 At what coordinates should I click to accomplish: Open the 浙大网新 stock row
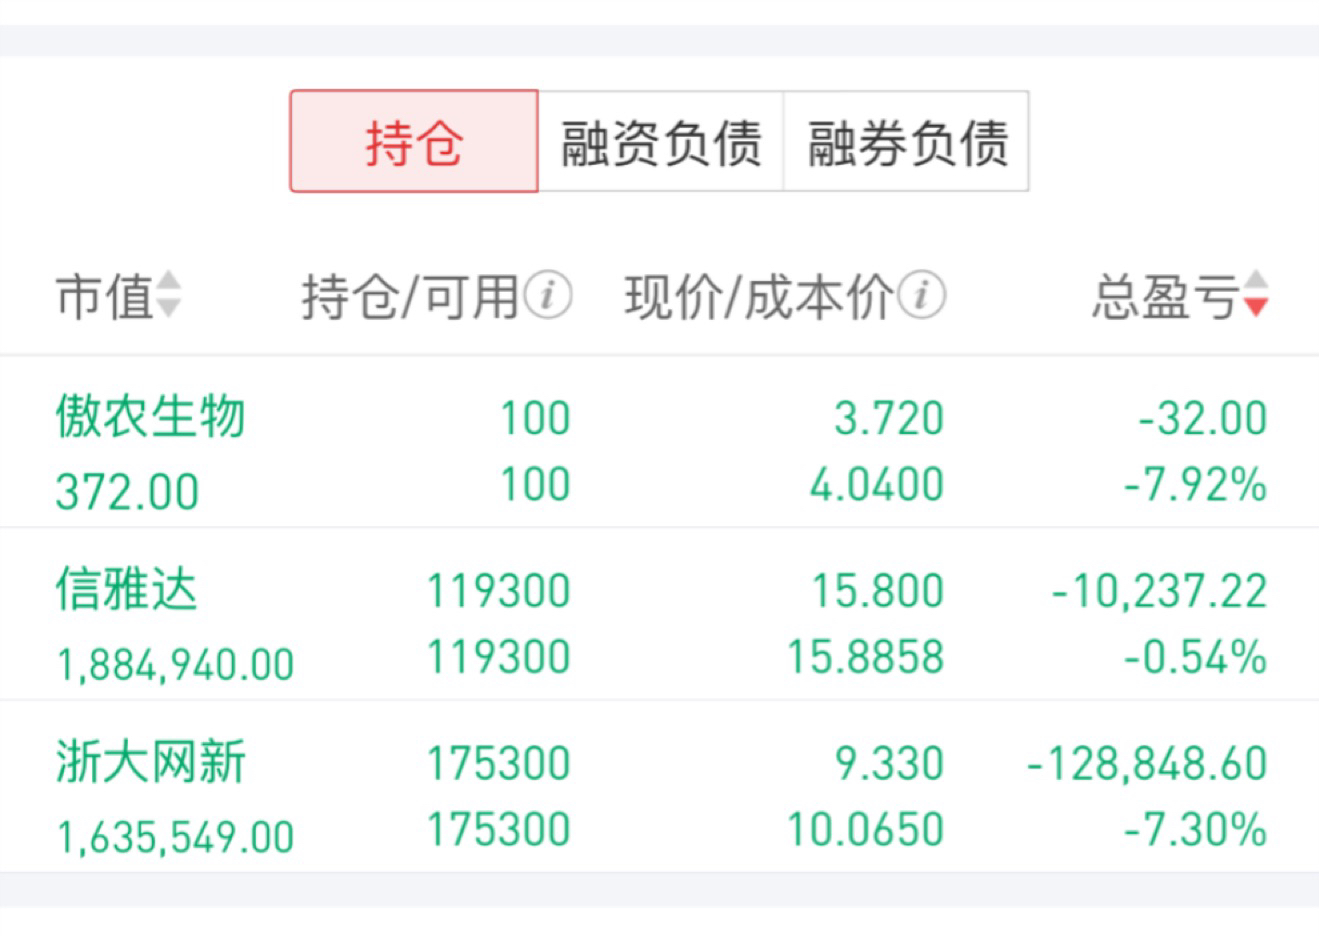659,787
